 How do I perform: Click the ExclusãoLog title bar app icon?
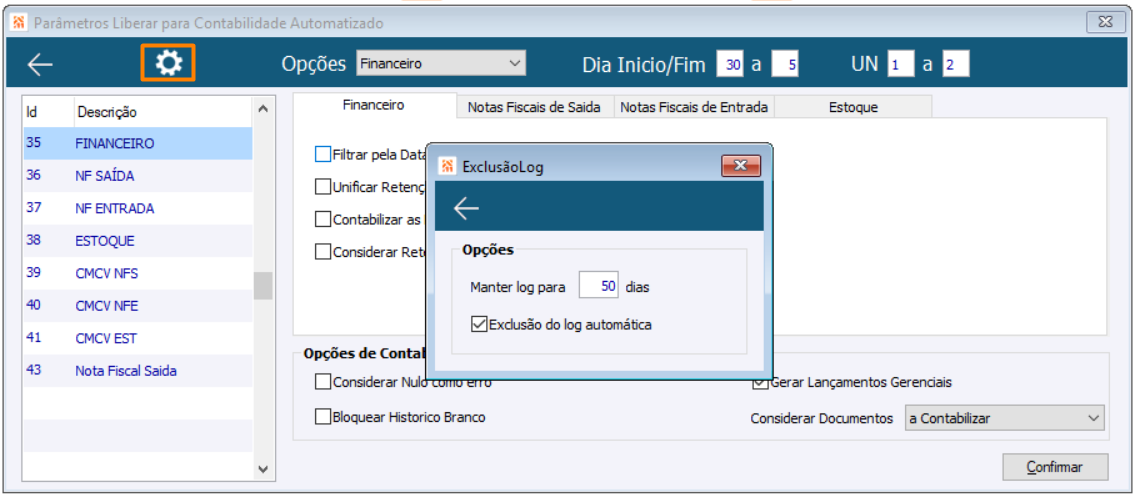tap(447, 166)
